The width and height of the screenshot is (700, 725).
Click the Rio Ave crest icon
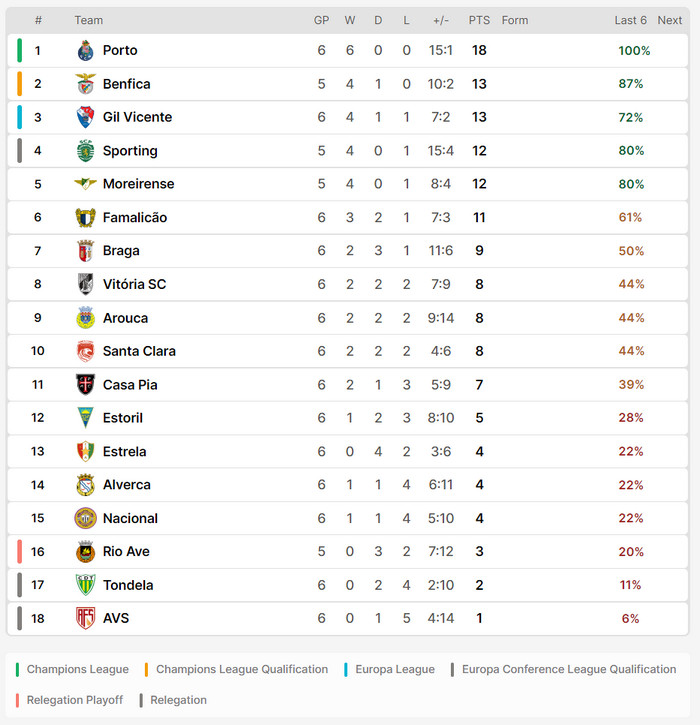coord(85,552)
